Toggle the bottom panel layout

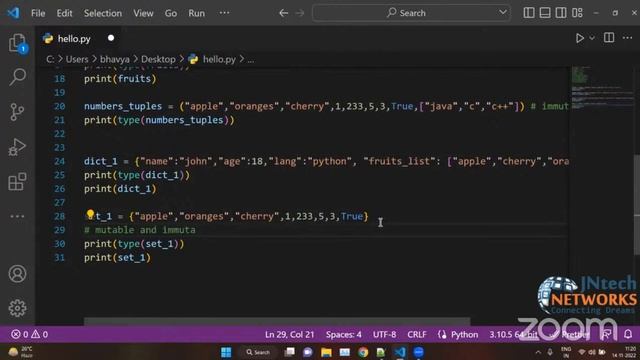(x=545, y=13)
